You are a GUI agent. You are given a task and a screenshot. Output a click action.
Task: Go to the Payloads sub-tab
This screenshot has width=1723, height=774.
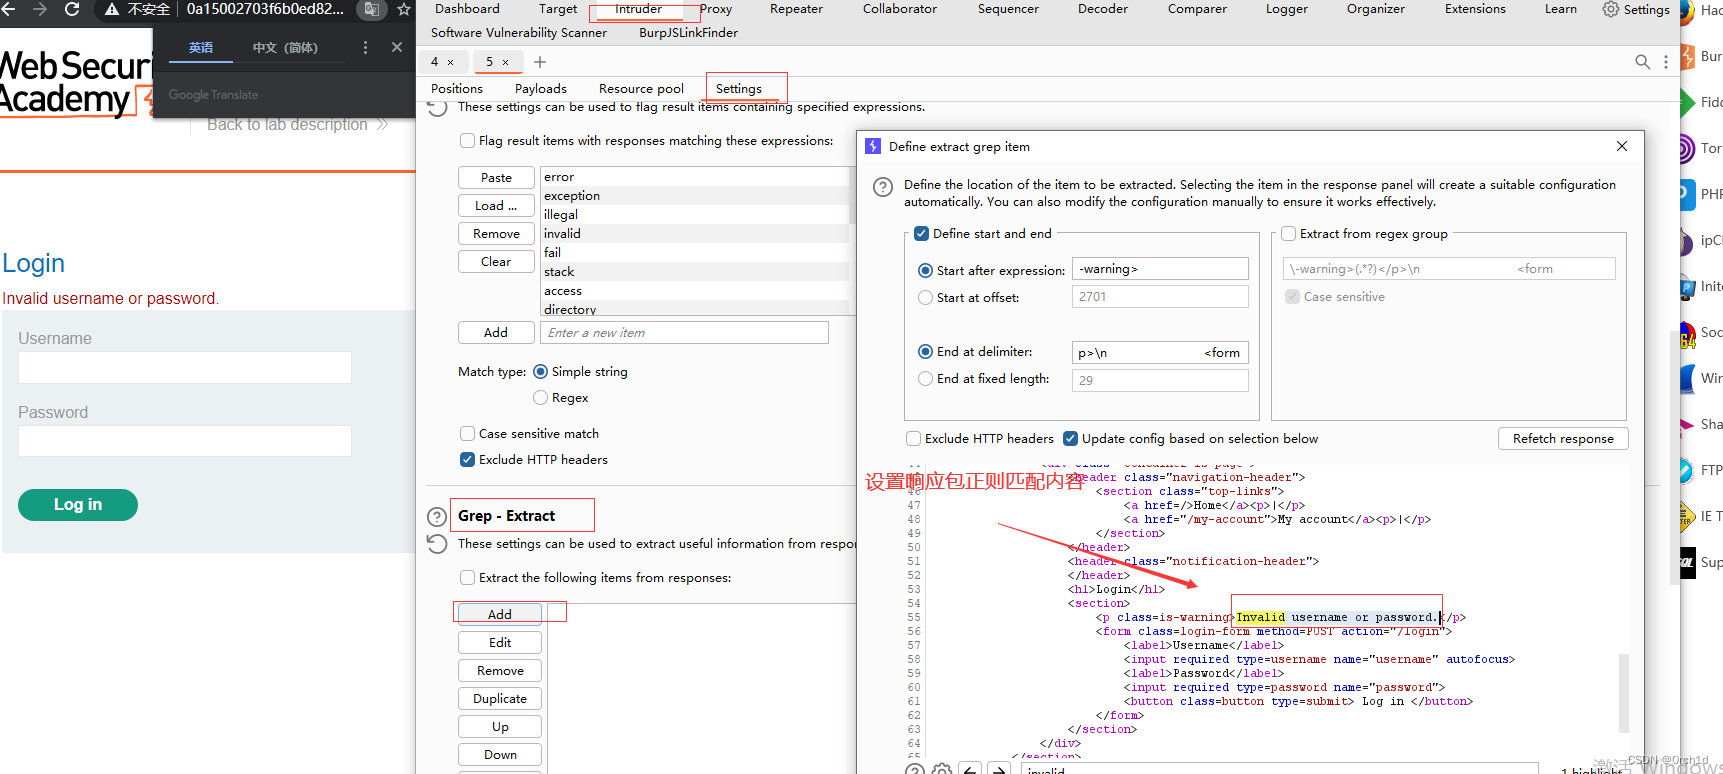(541, 89)
